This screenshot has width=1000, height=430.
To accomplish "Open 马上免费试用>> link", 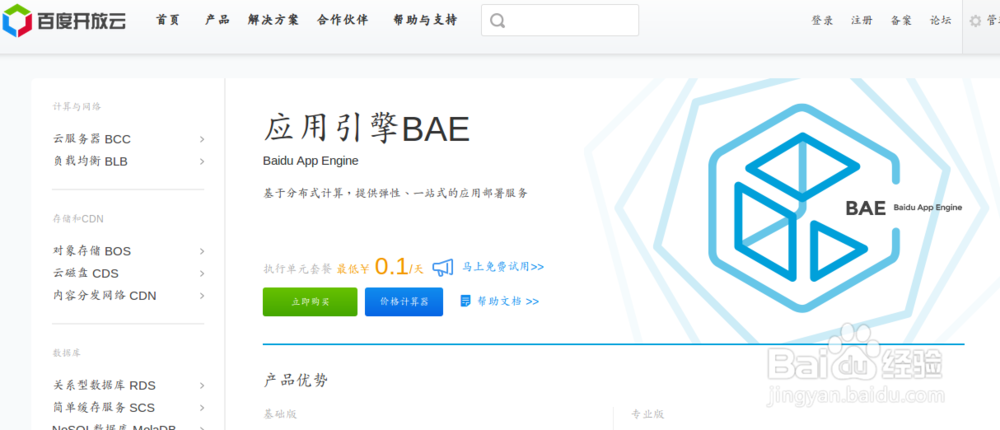I will click(x=503, y=267).
